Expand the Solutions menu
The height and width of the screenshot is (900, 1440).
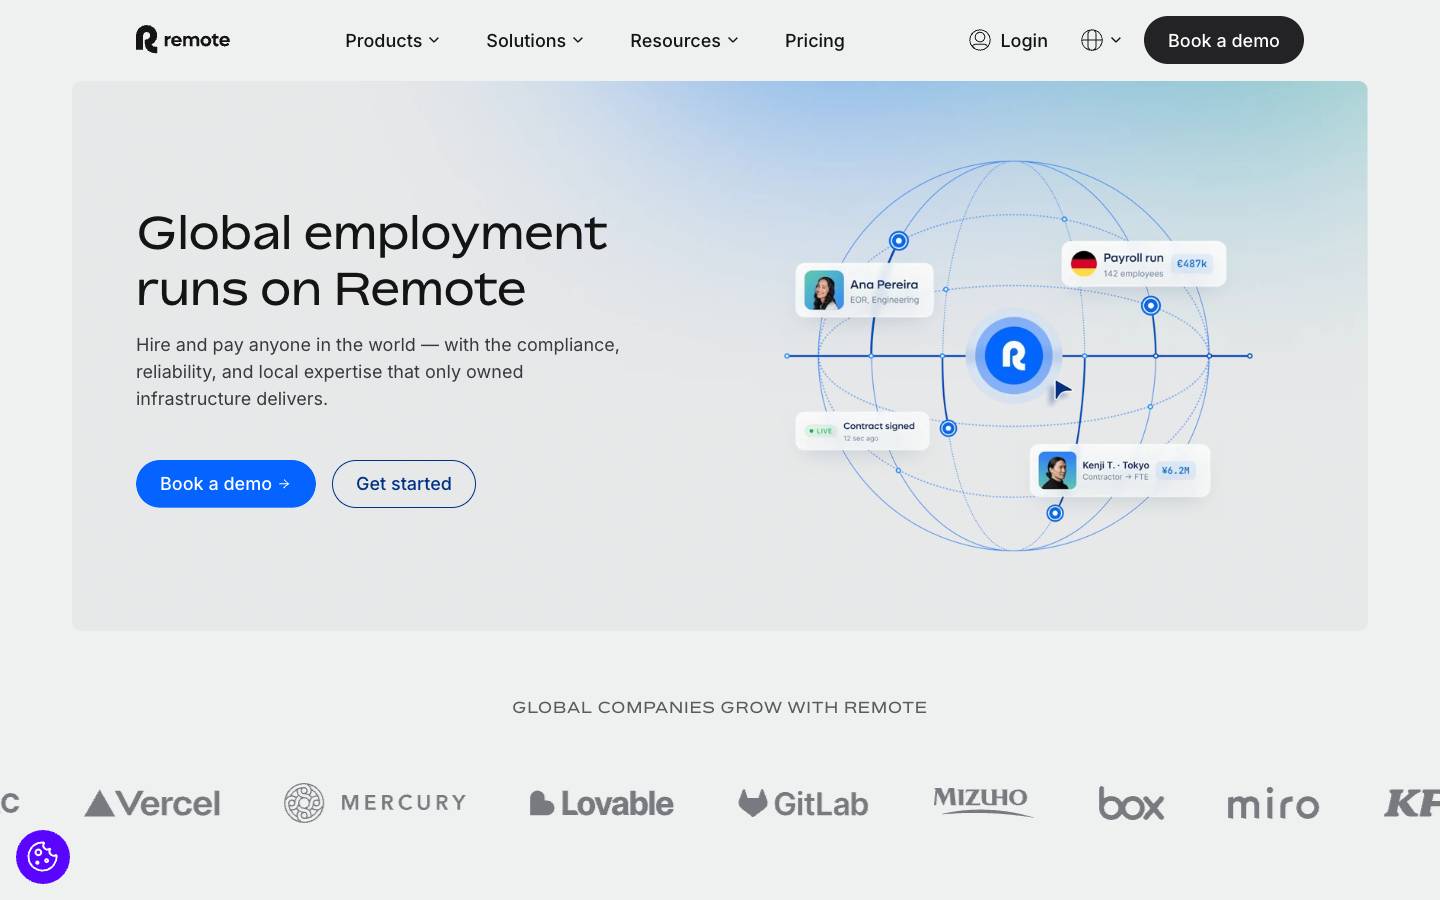535,41
